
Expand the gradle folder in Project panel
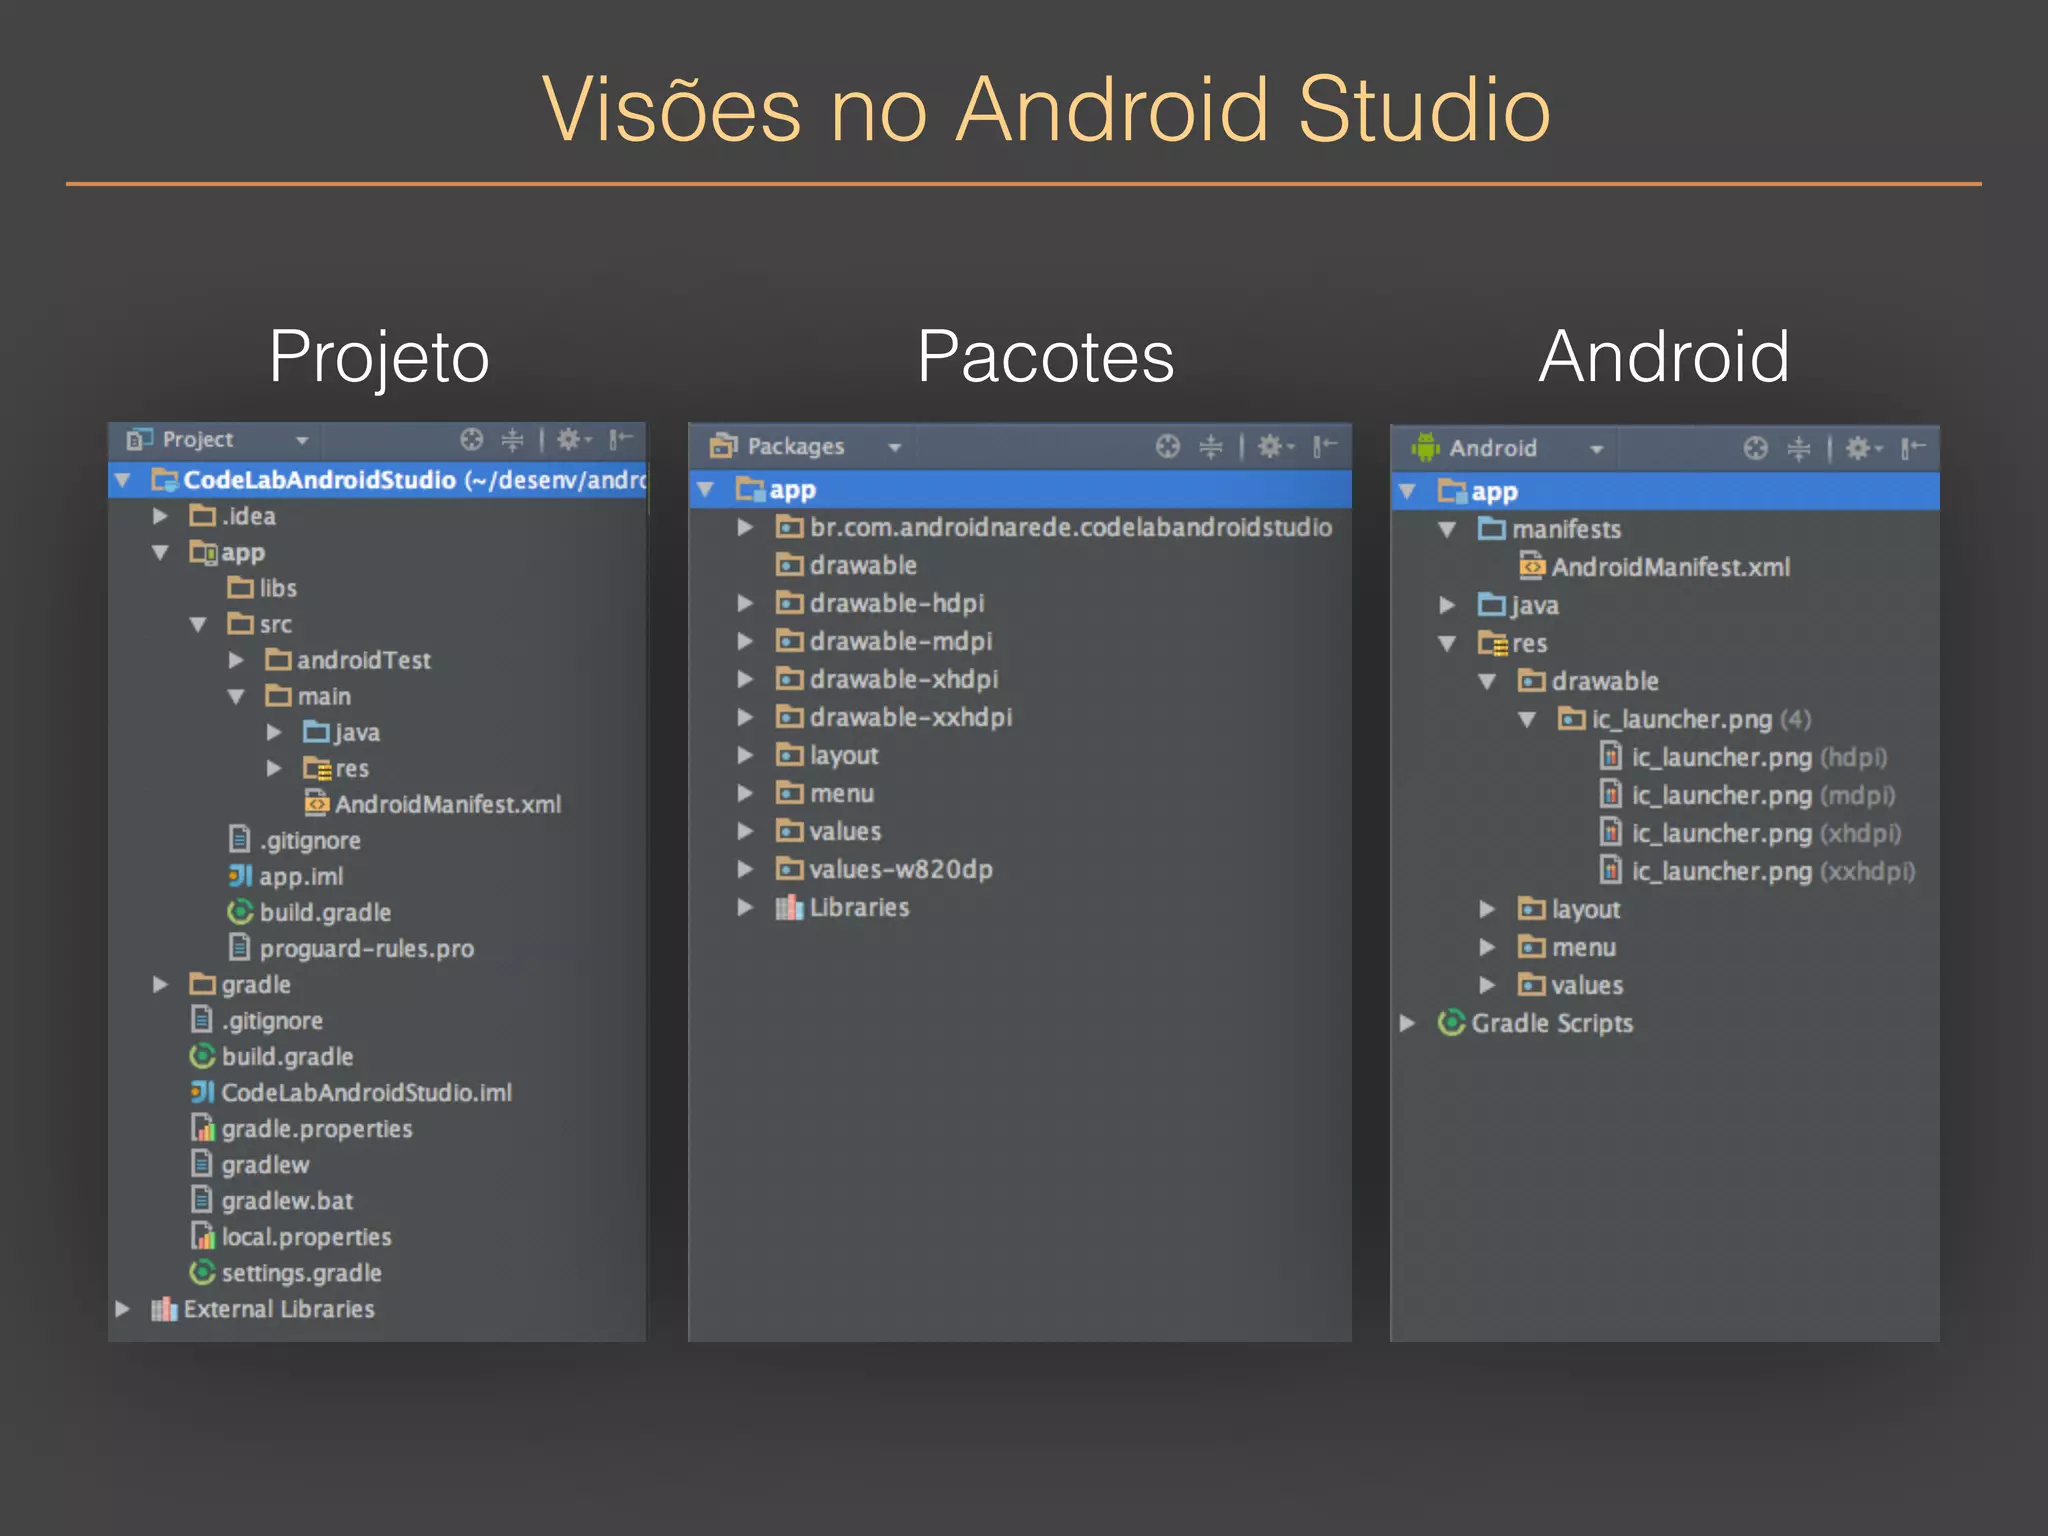160,984
